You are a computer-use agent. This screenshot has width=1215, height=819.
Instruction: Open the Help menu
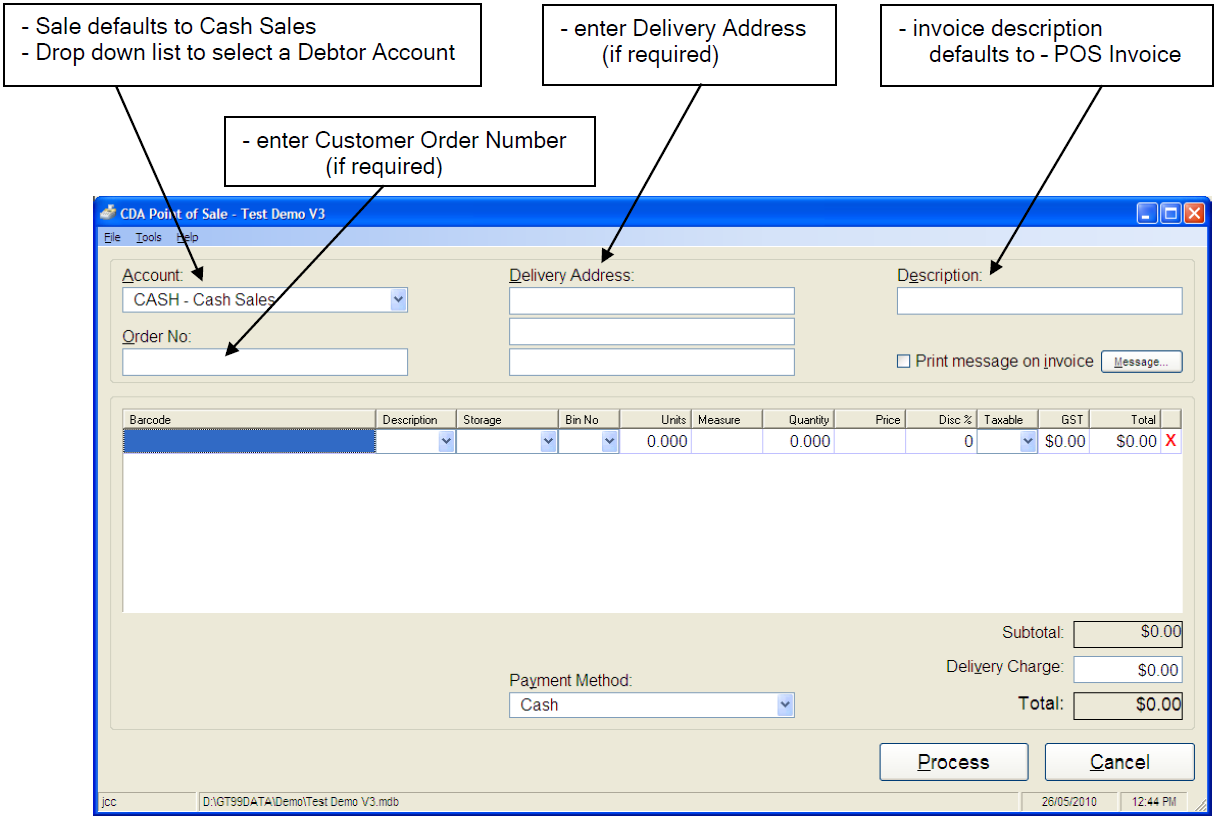(188, 237)
